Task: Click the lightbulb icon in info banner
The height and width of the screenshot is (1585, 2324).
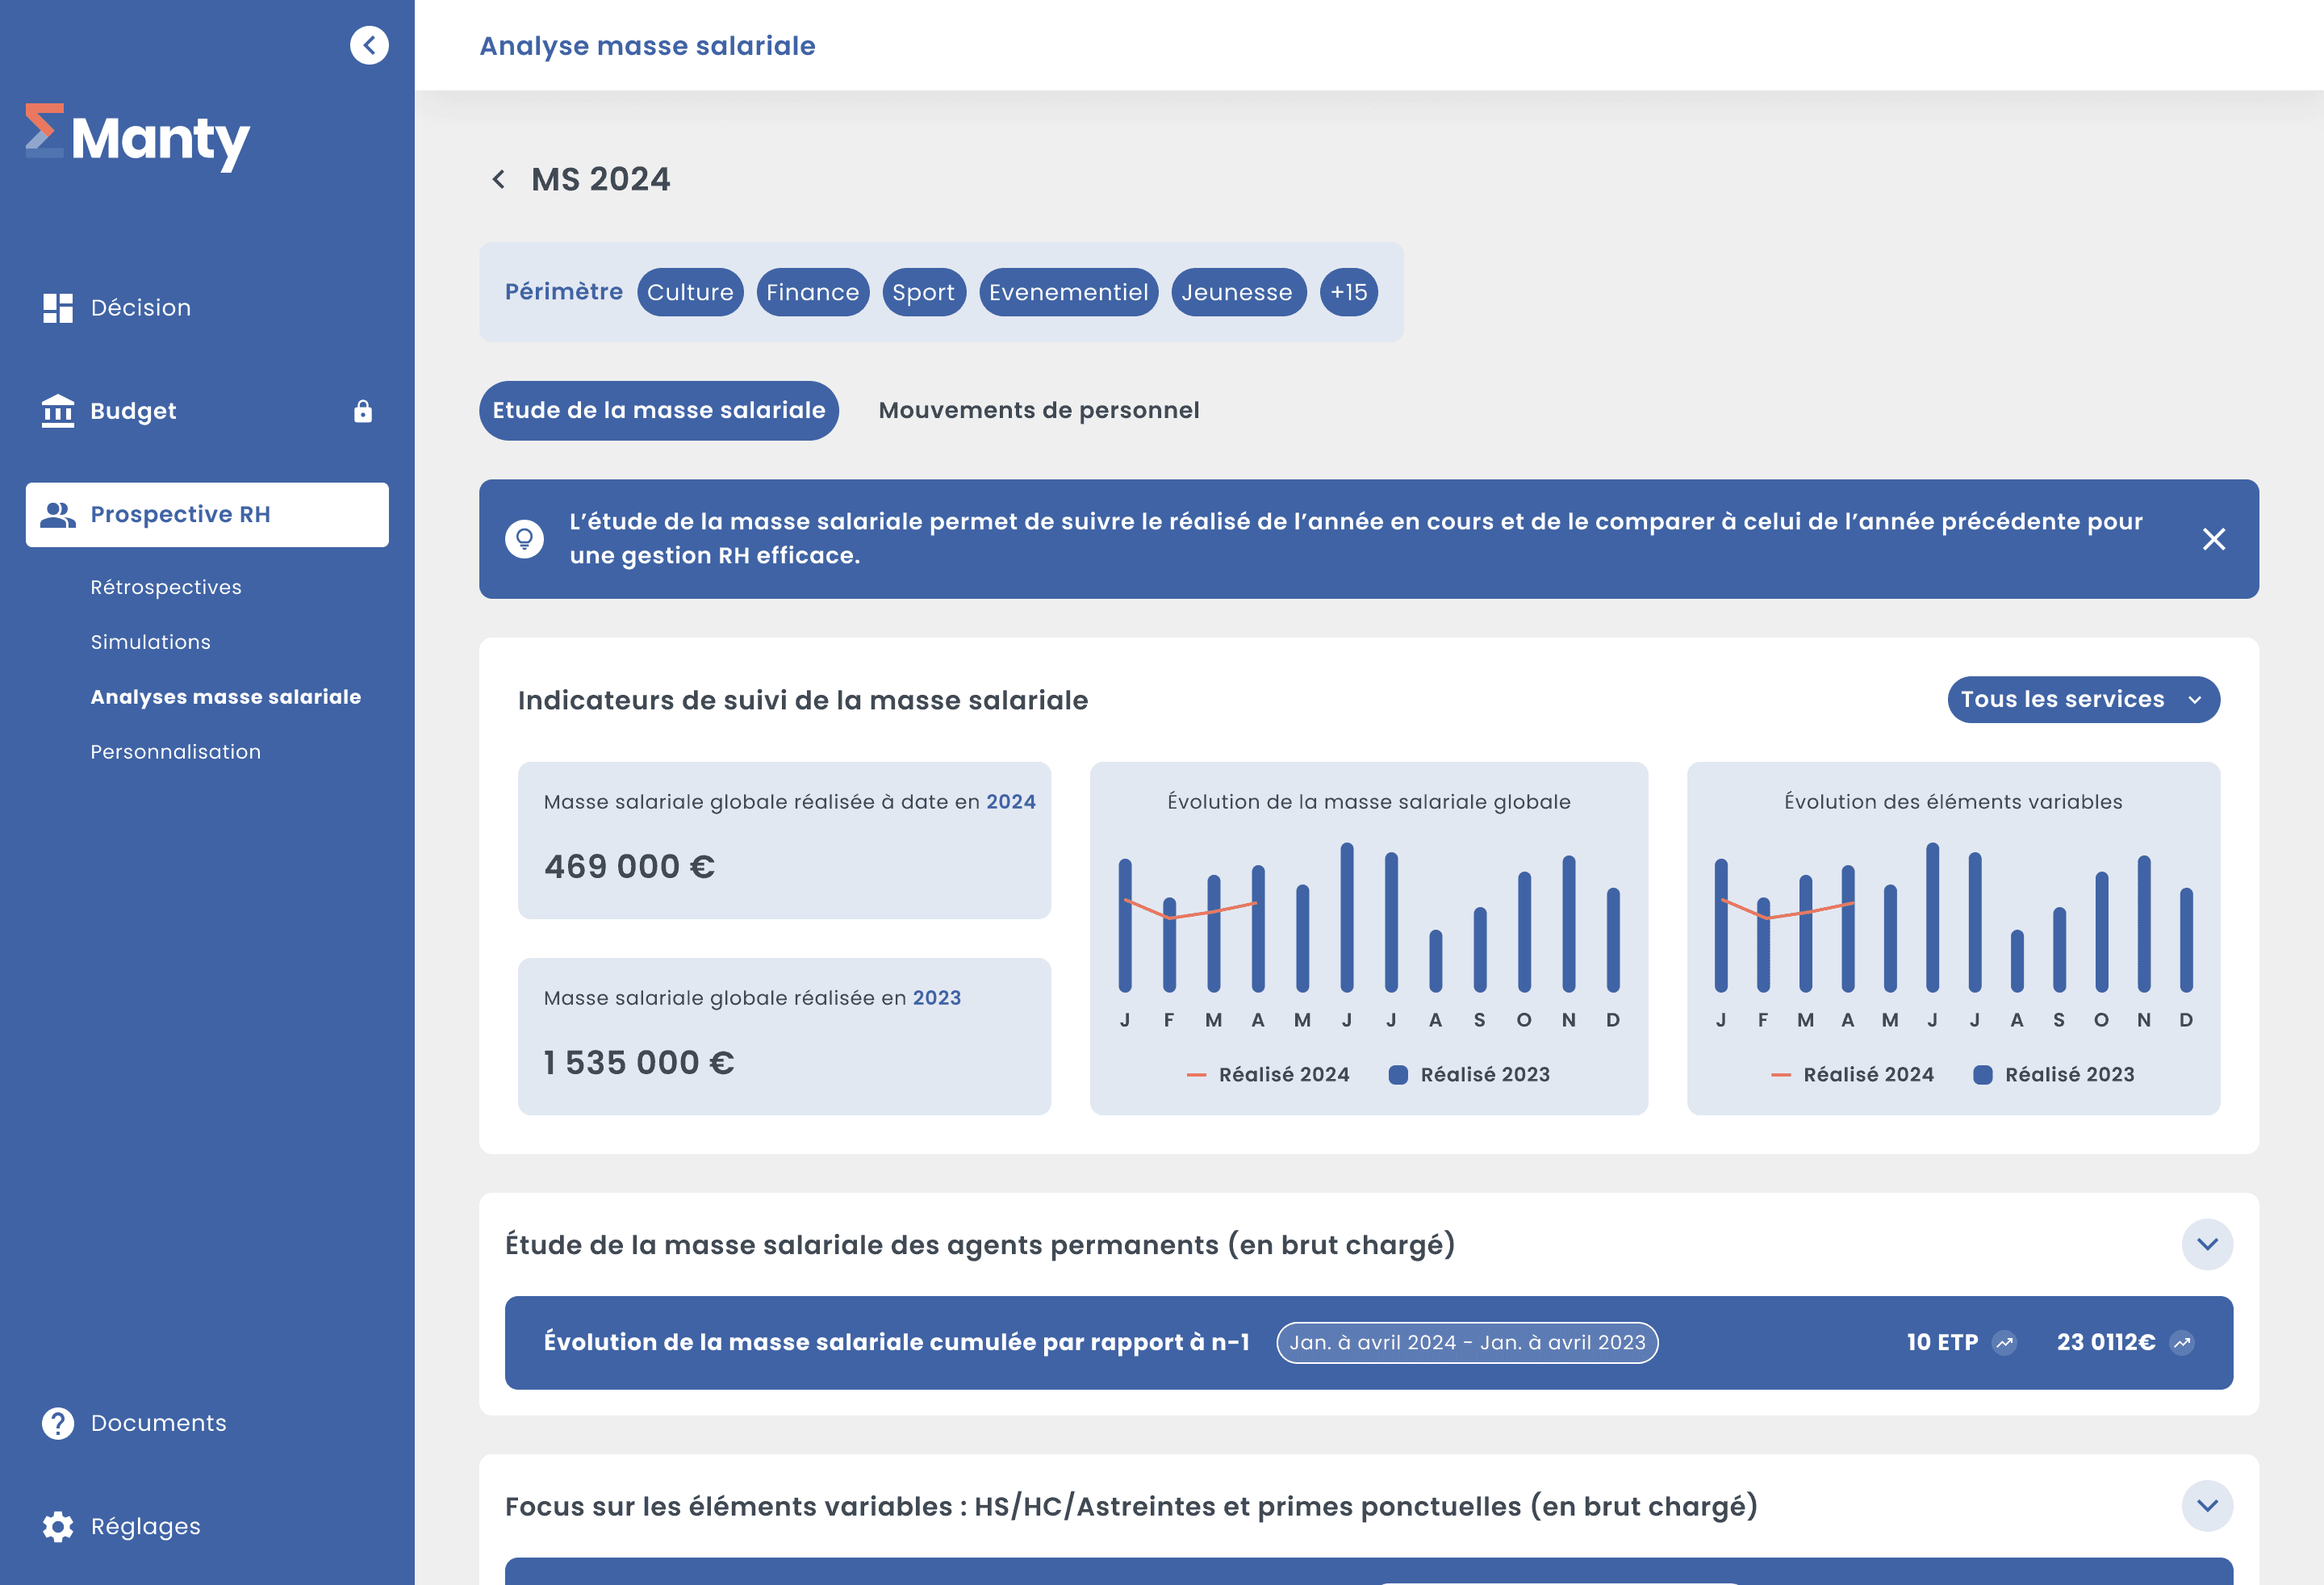Action: [x=524, y=539]
